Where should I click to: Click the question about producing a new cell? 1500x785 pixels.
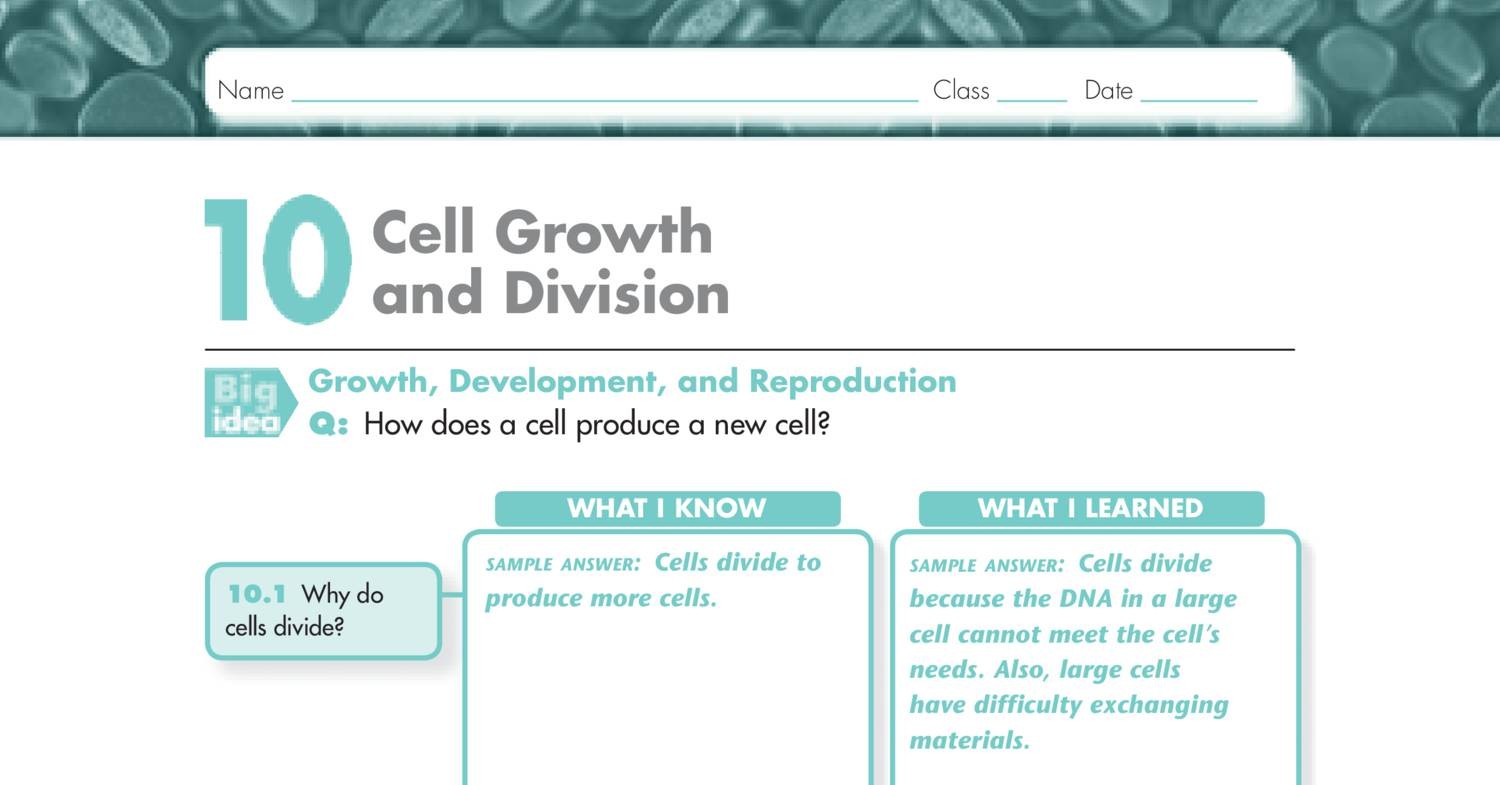596,424
